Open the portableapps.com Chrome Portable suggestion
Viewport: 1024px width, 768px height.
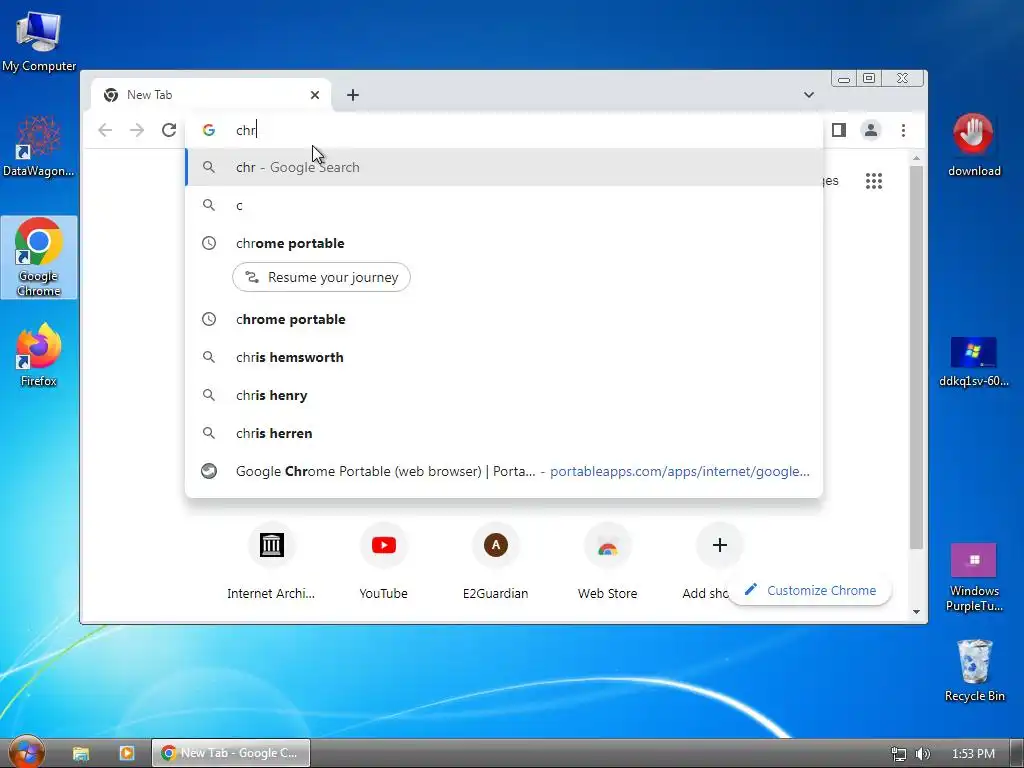[x=504, y=471]
